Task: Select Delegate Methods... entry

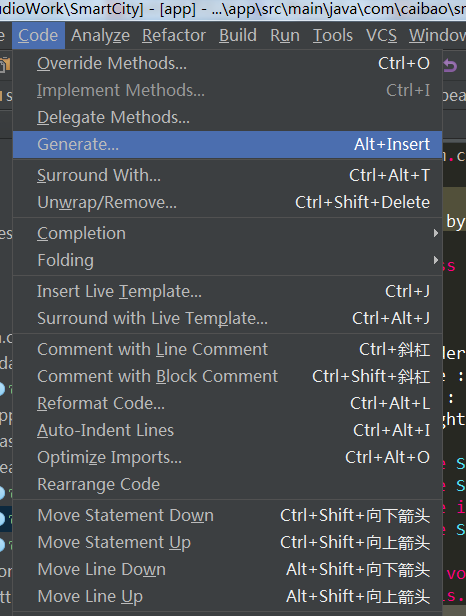Action: coord(227,117)
